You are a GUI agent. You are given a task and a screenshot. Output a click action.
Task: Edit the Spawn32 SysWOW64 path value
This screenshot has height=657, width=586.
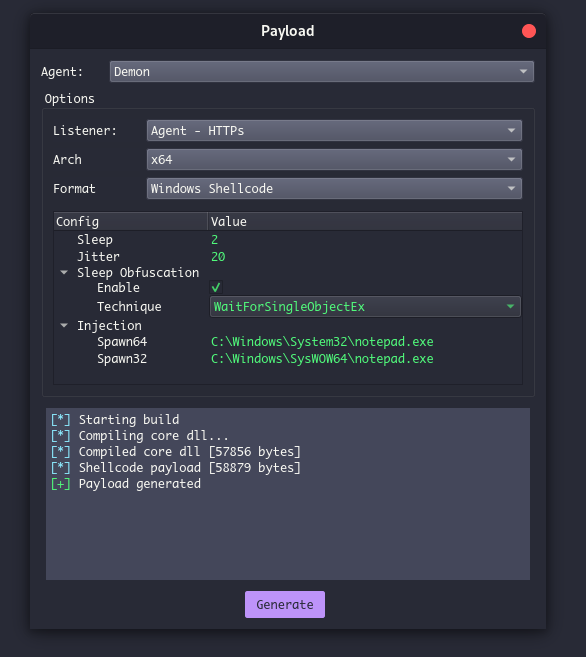click(322, 359)
